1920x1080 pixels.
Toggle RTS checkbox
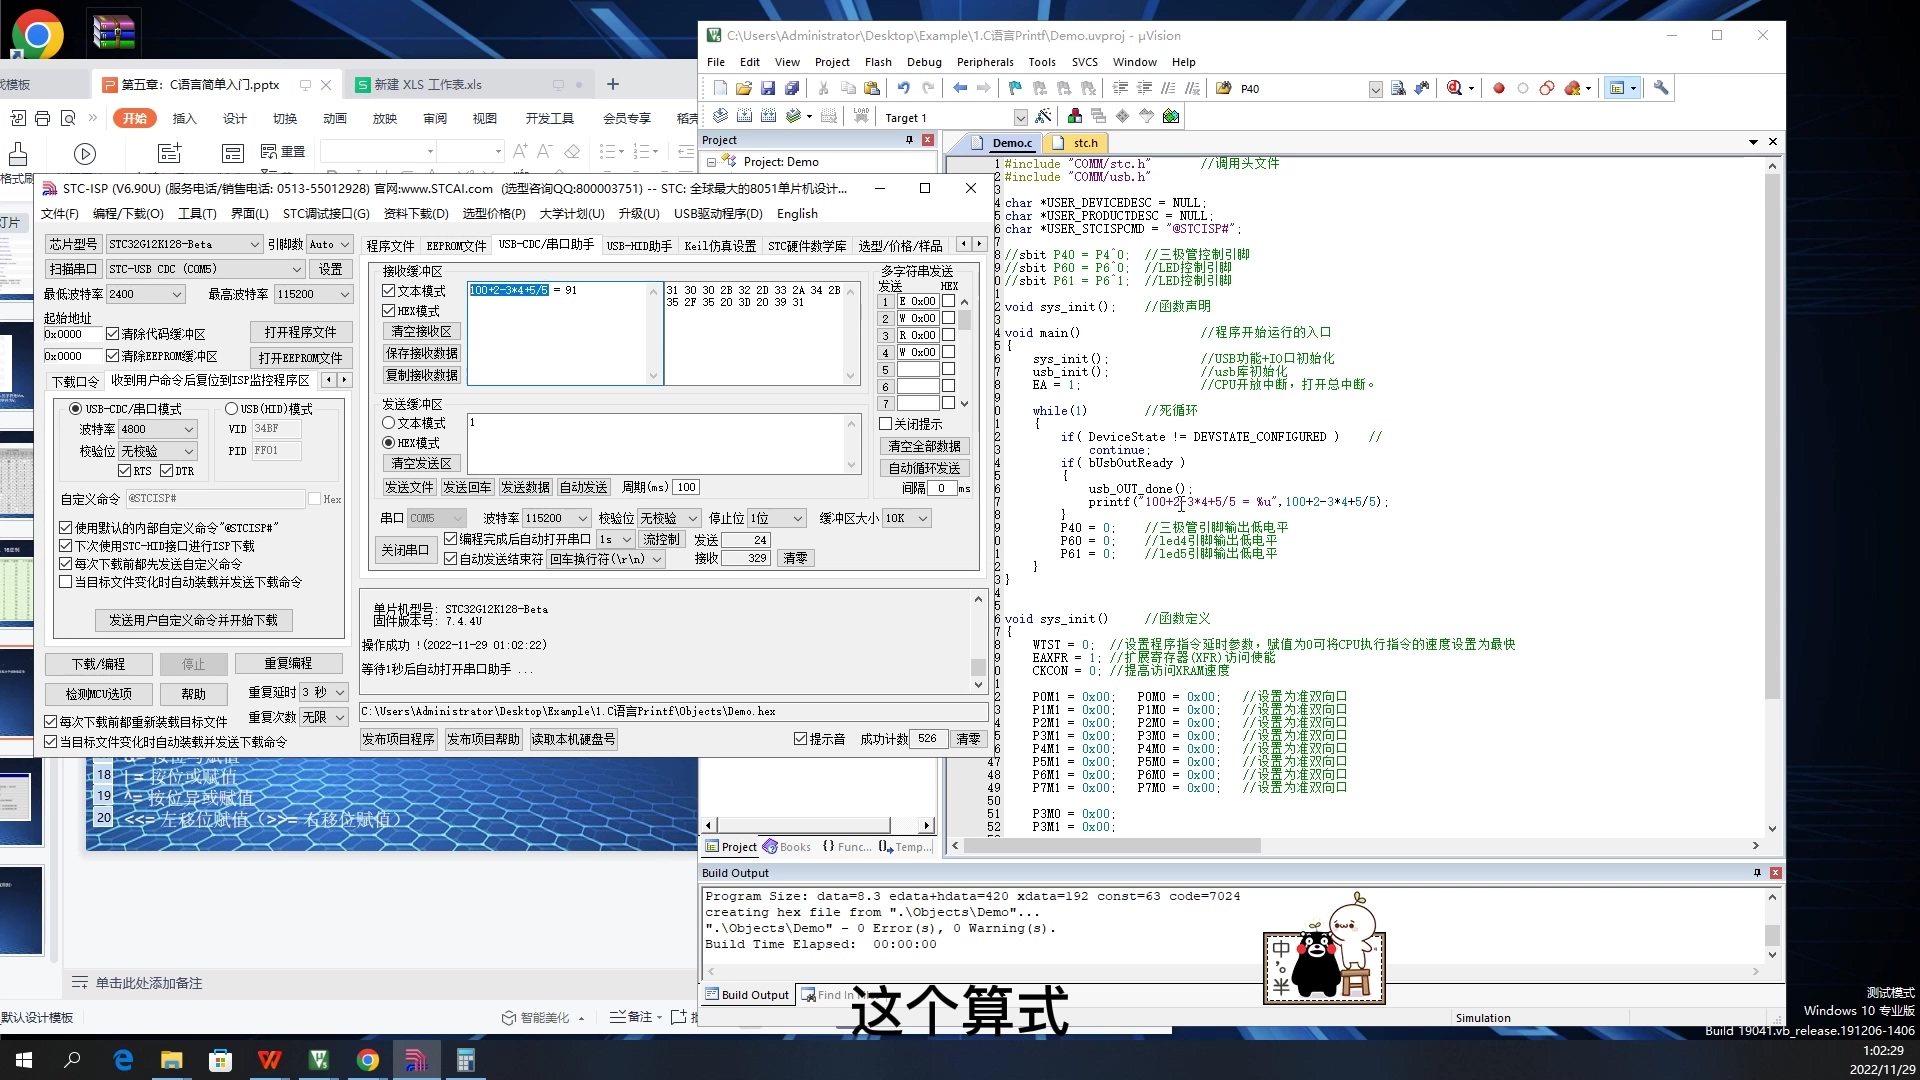pos(125,471)
